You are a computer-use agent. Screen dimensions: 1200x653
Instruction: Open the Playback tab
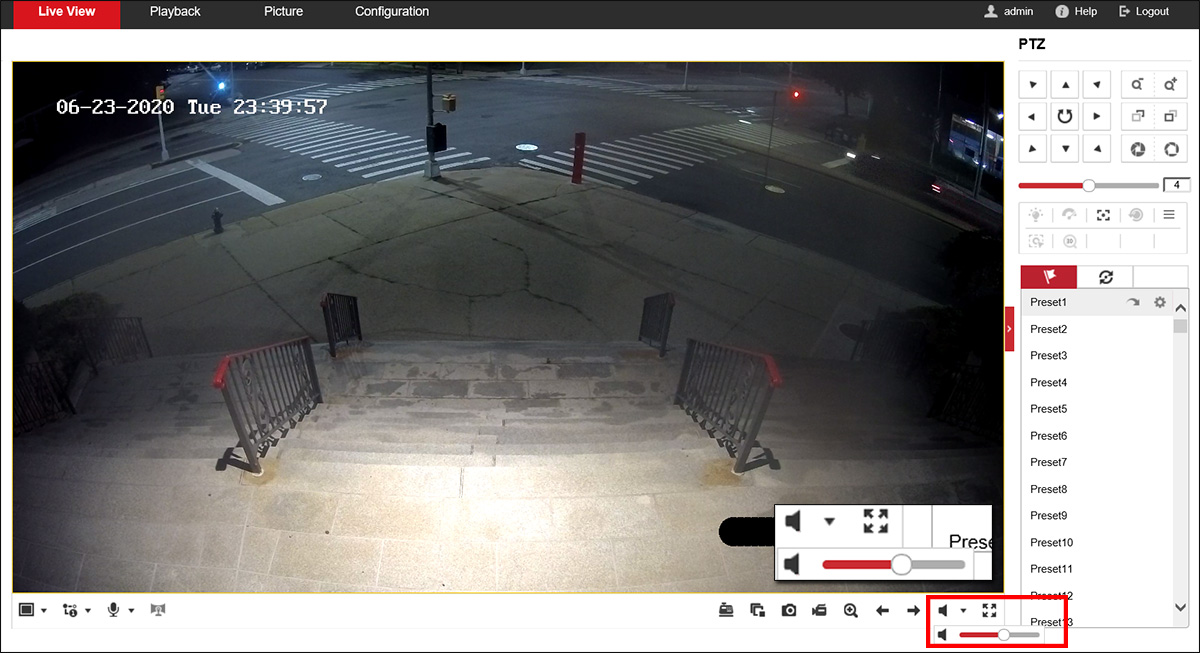175,12
